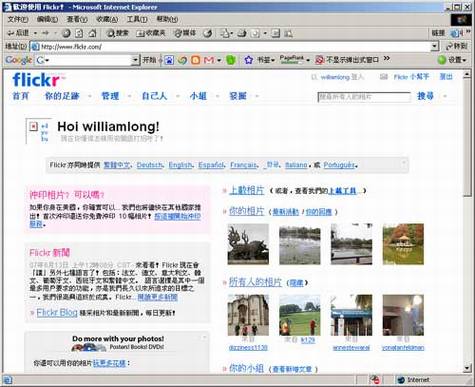The width and height of the screenshot is (475, 387).
Task: Open the 编辑 Edit menu
Action: [x=48, y=19]
